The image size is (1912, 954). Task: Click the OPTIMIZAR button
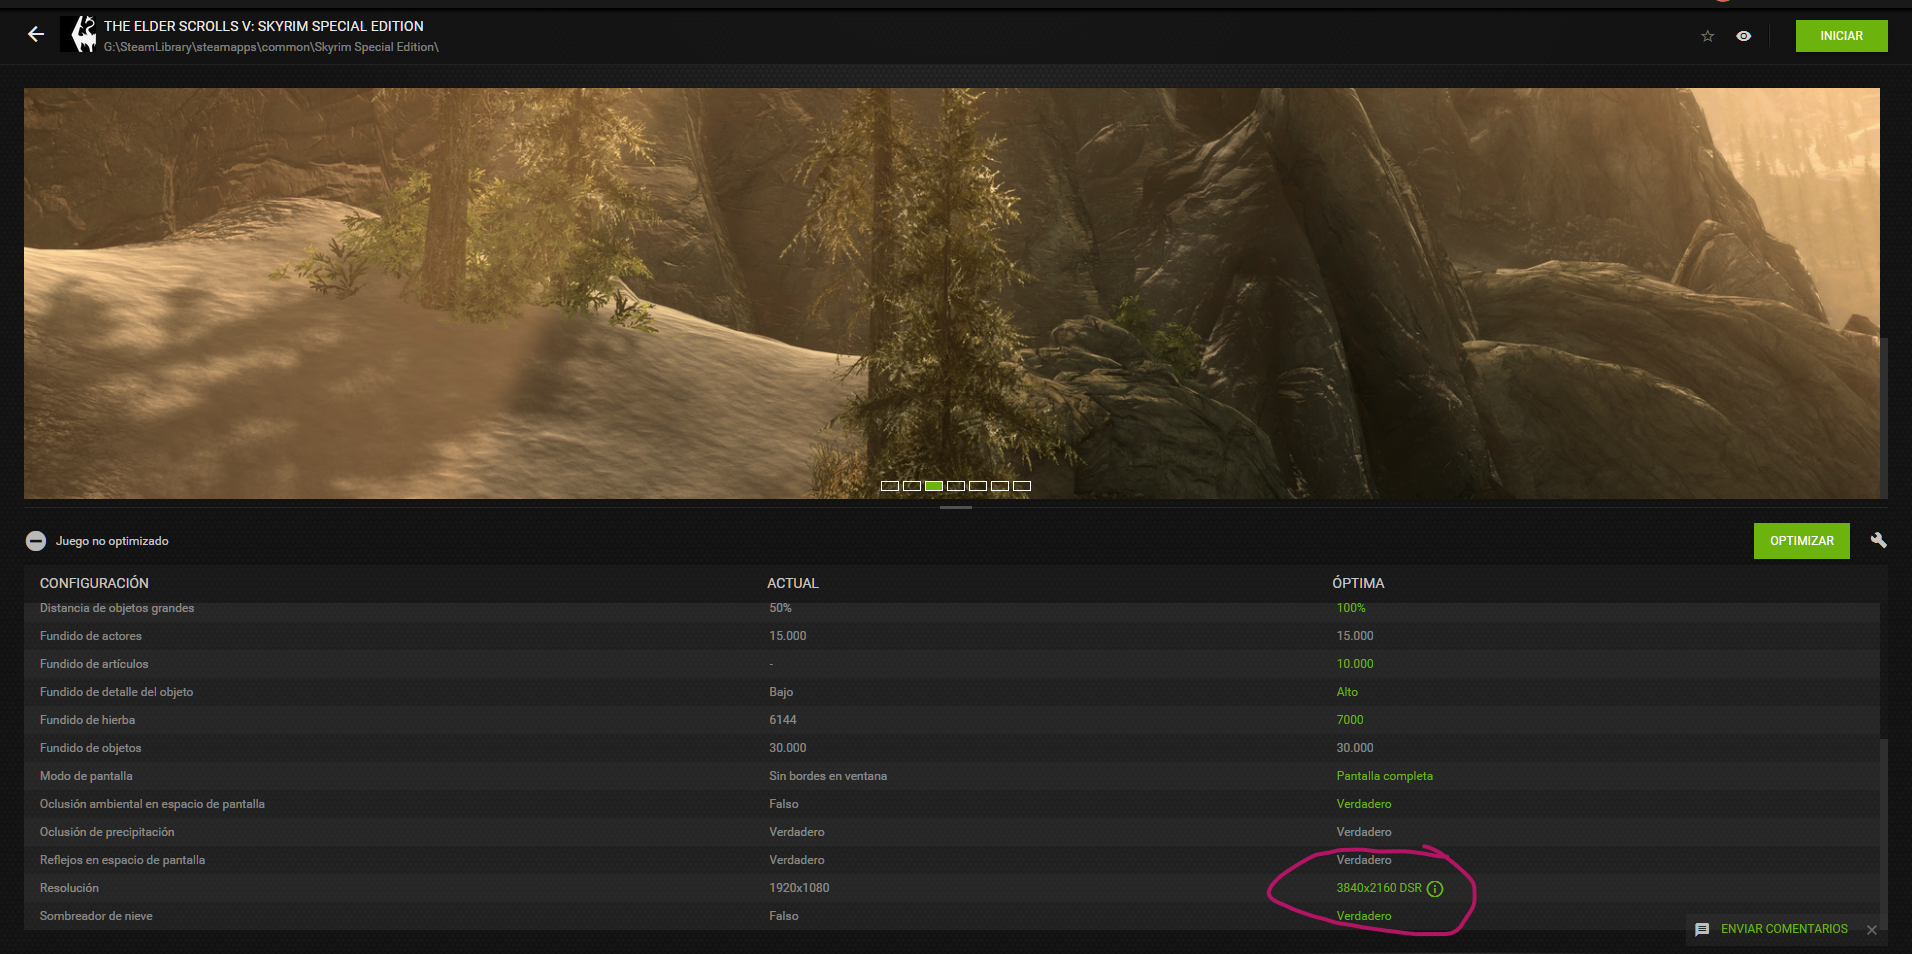pos(1801,541)
